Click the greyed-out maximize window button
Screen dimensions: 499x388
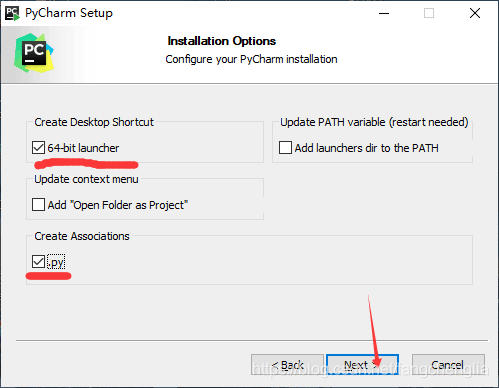[x=429, y=13]
